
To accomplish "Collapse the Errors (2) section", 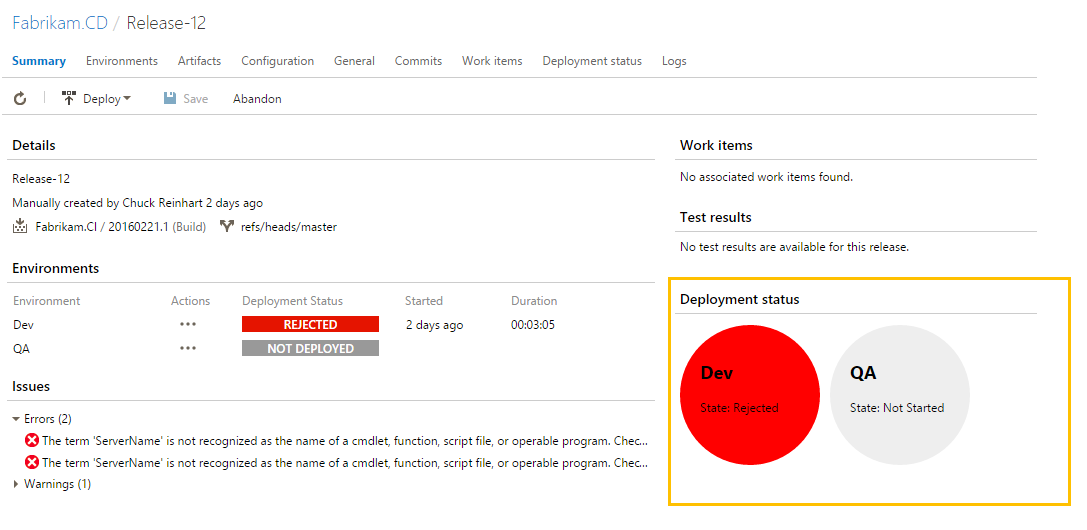I will 17,419.
